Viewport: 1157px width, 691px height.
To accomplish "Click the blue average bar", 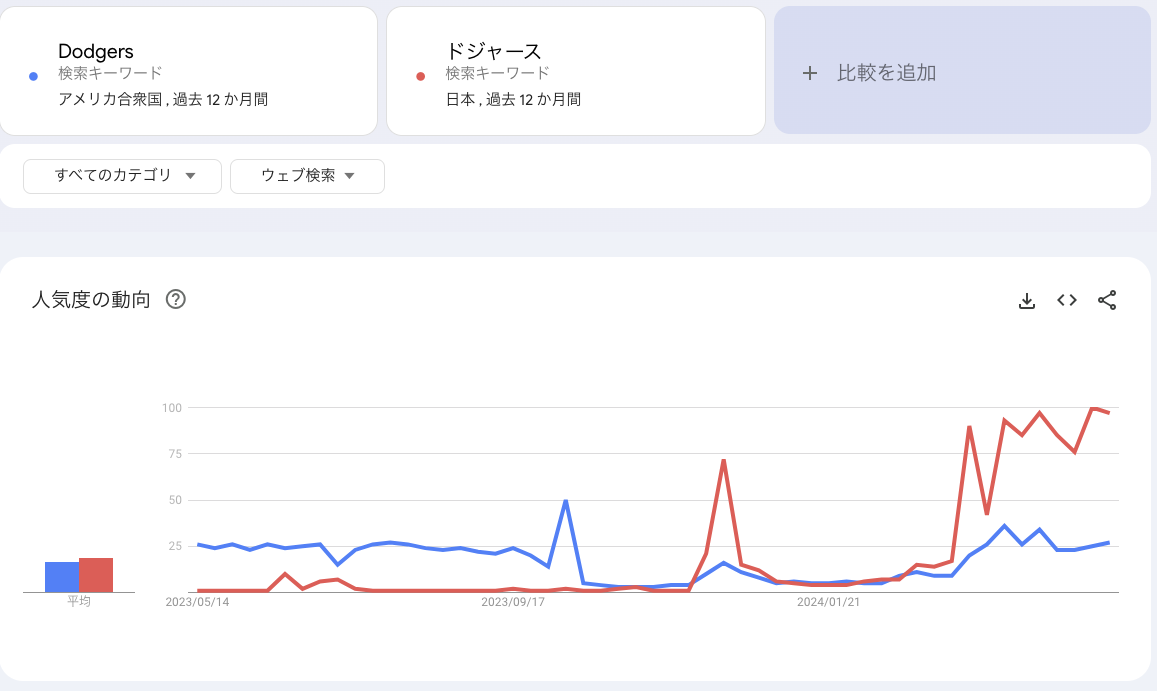I will click(62, 577).
